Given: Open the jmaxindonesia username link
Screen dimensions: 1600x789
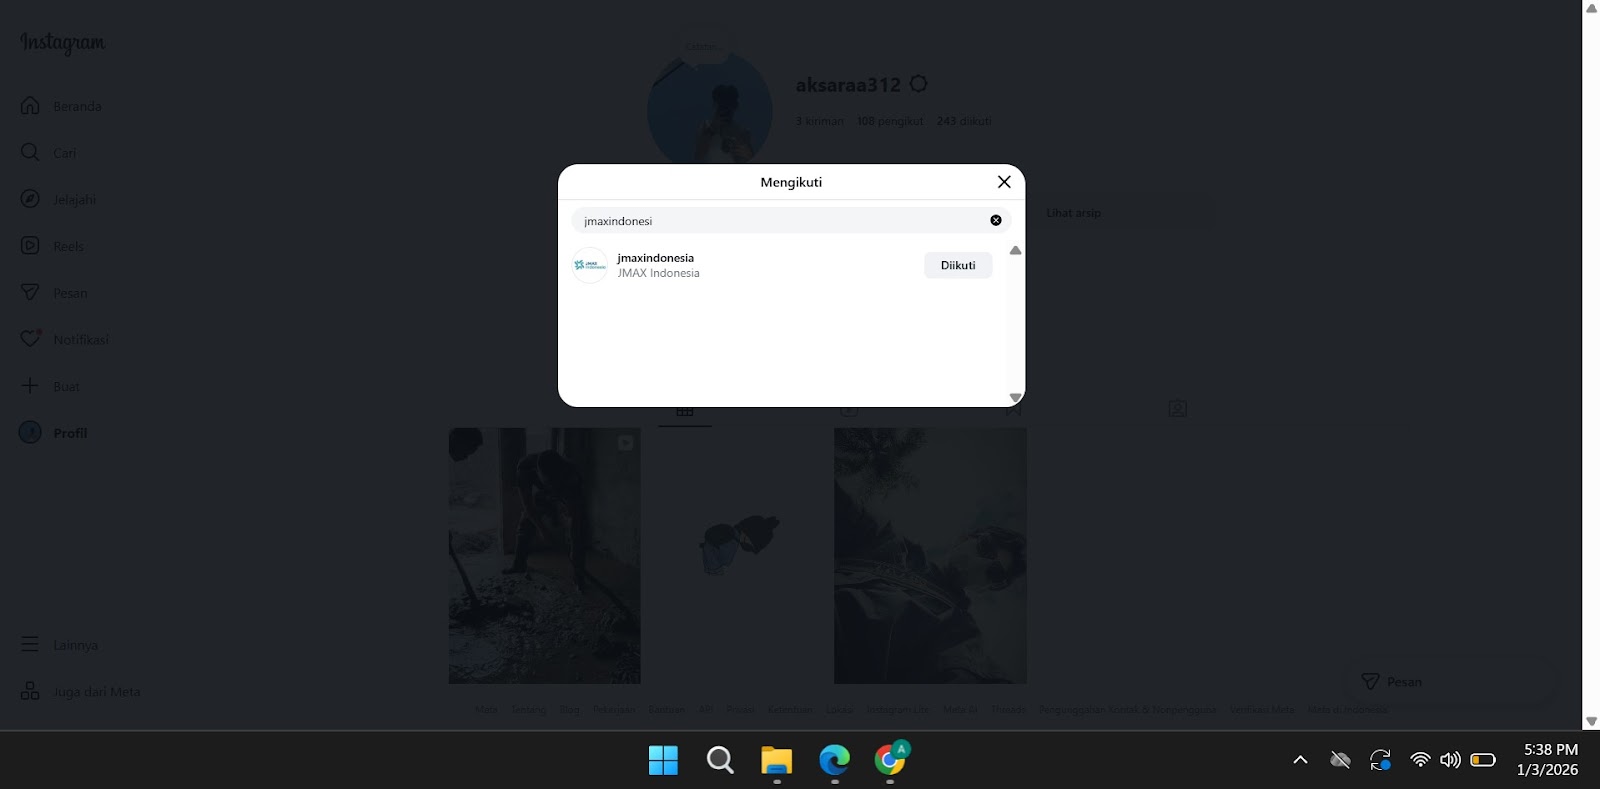Looking at the screenshot, I should 655,258.
